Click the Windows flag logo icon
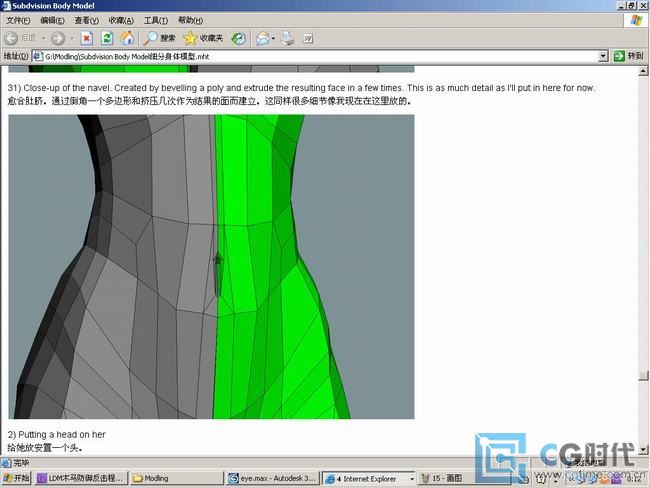Screen dimensions: 650x488 (636, 20)
